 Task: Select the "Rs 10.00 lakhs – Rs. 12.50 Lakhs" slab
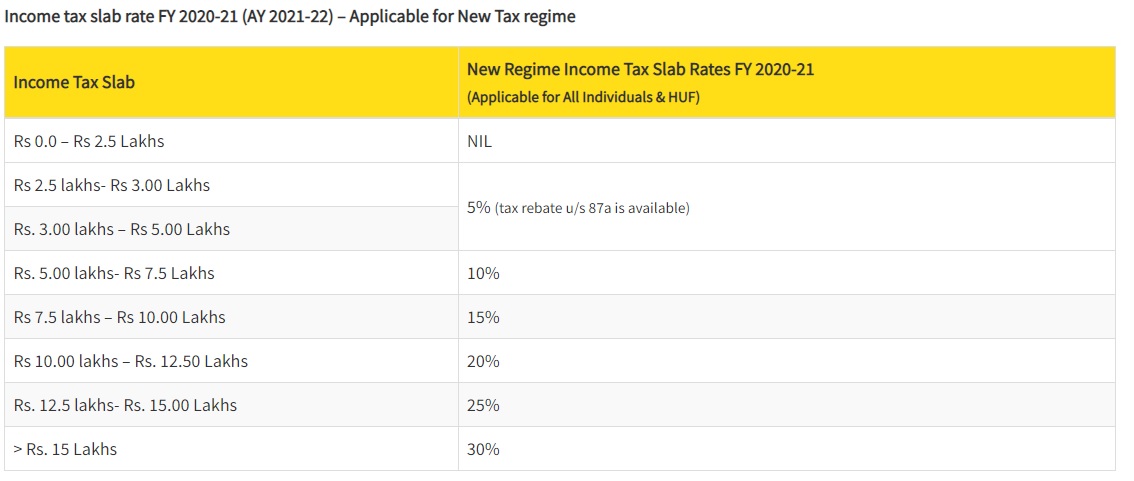click(131, 361)
